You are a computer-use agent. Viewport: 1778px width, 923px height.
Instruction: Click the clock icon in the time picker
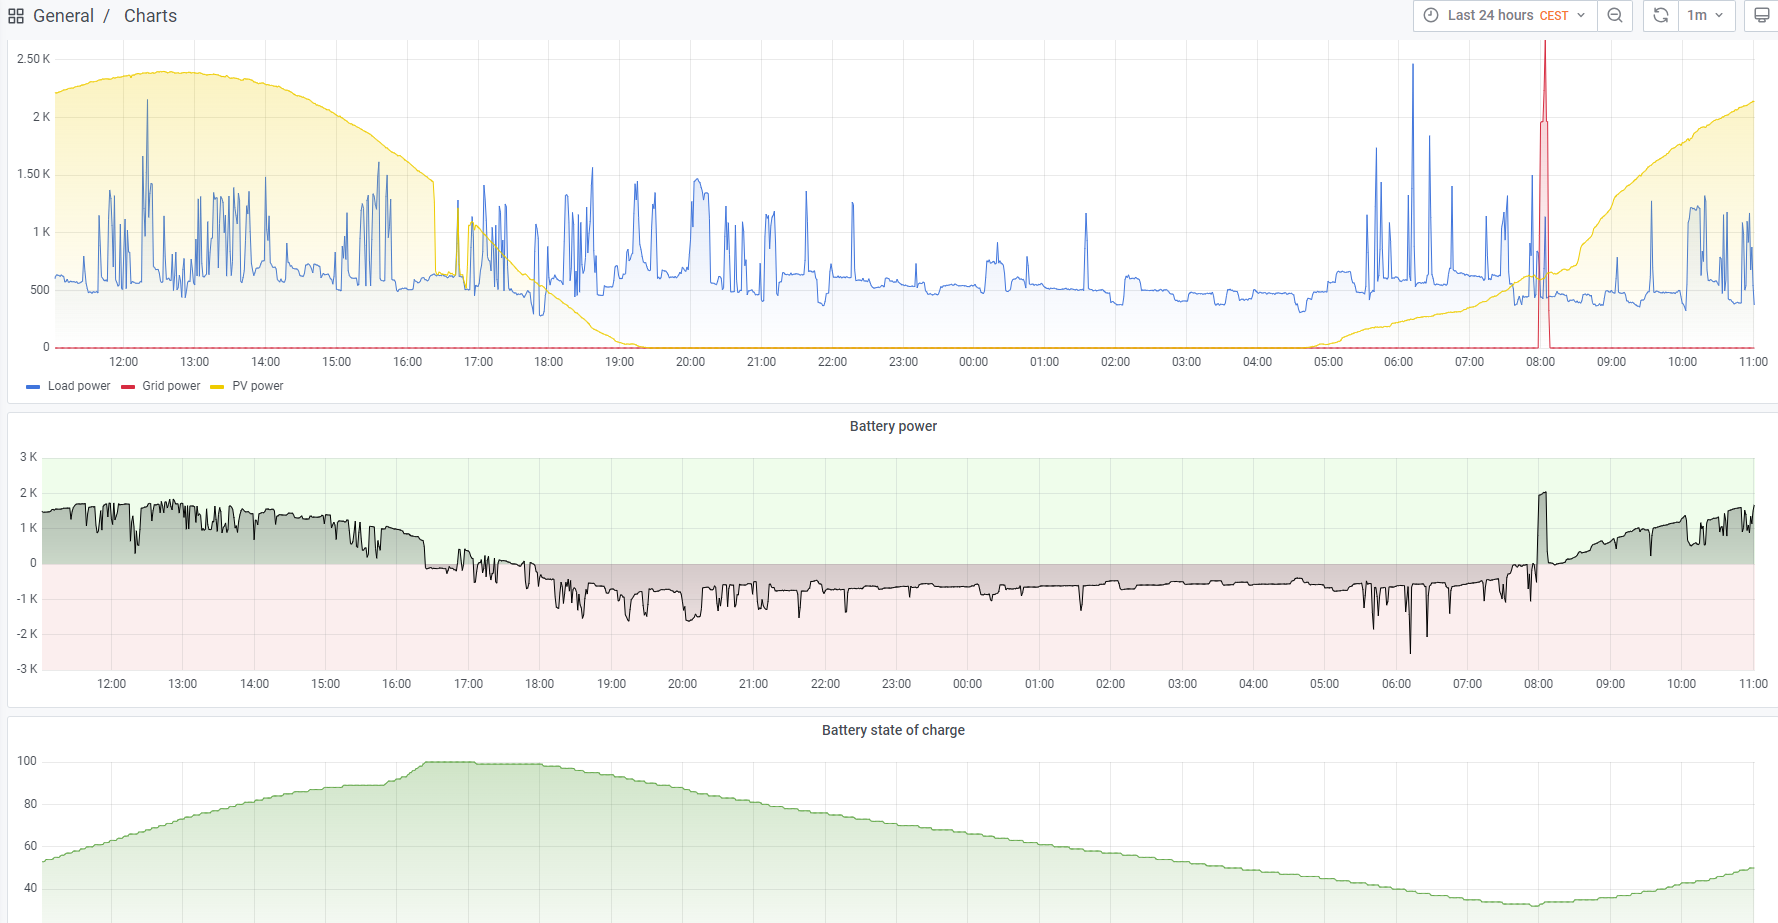pos(1431,15)
